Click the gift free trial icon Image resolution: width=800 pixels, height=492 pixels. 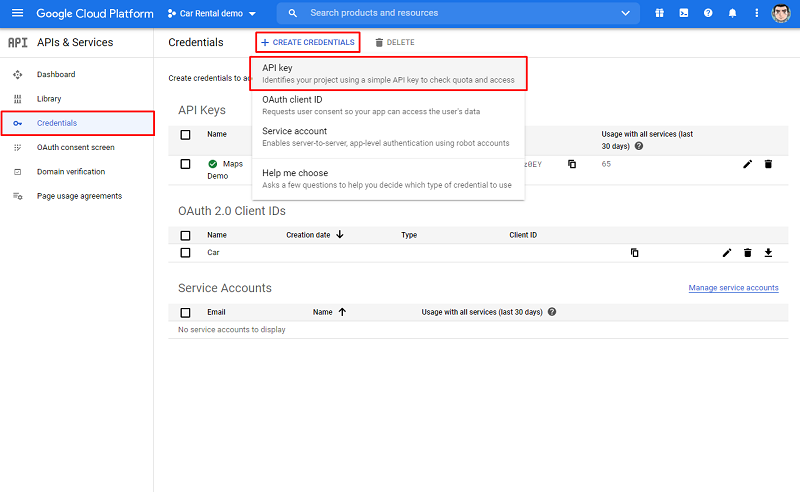point(659,13)
